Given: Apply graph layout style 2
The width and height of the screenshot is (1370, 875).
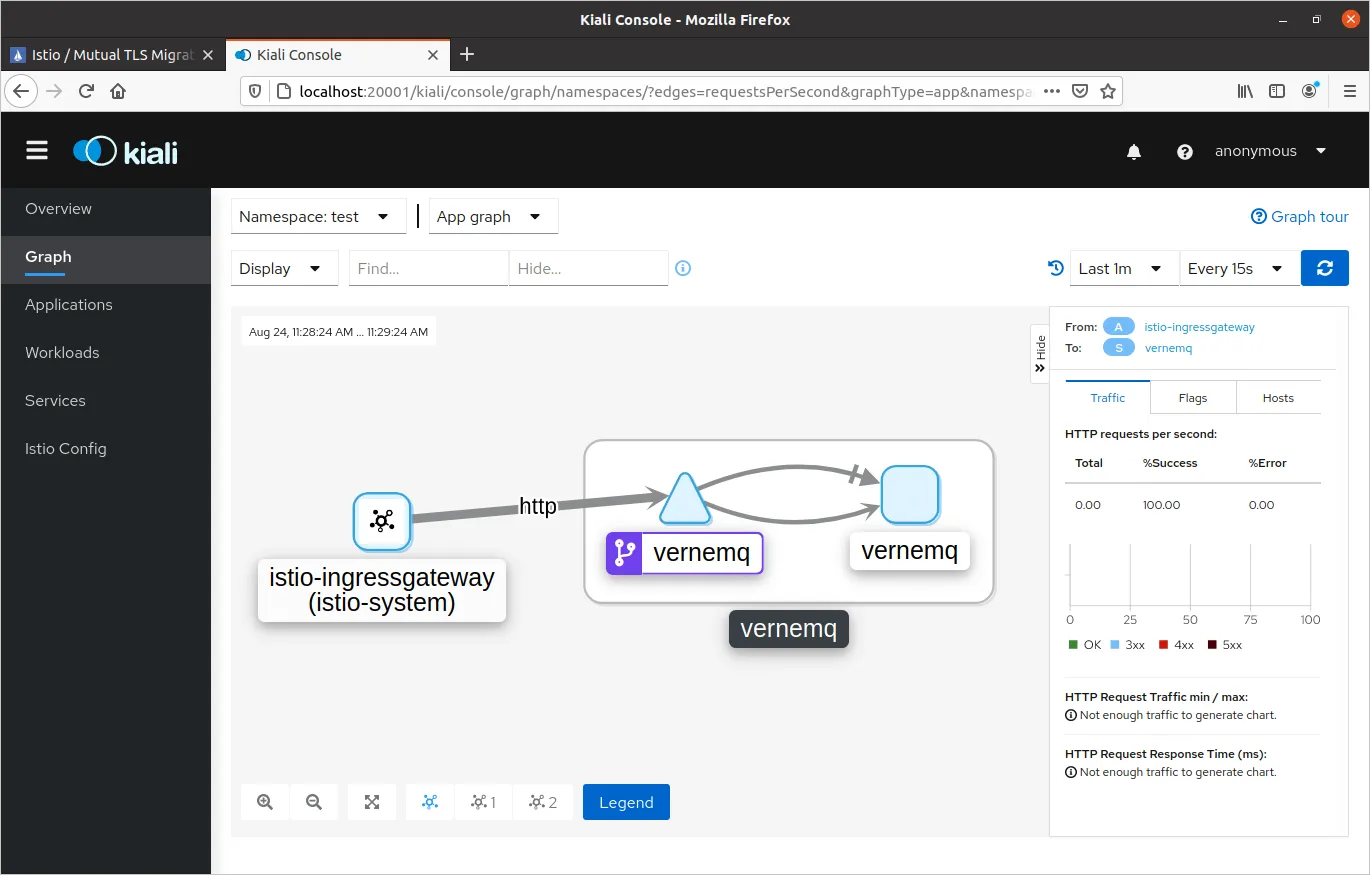Looking at the screenshot, I should pos(543,802).
